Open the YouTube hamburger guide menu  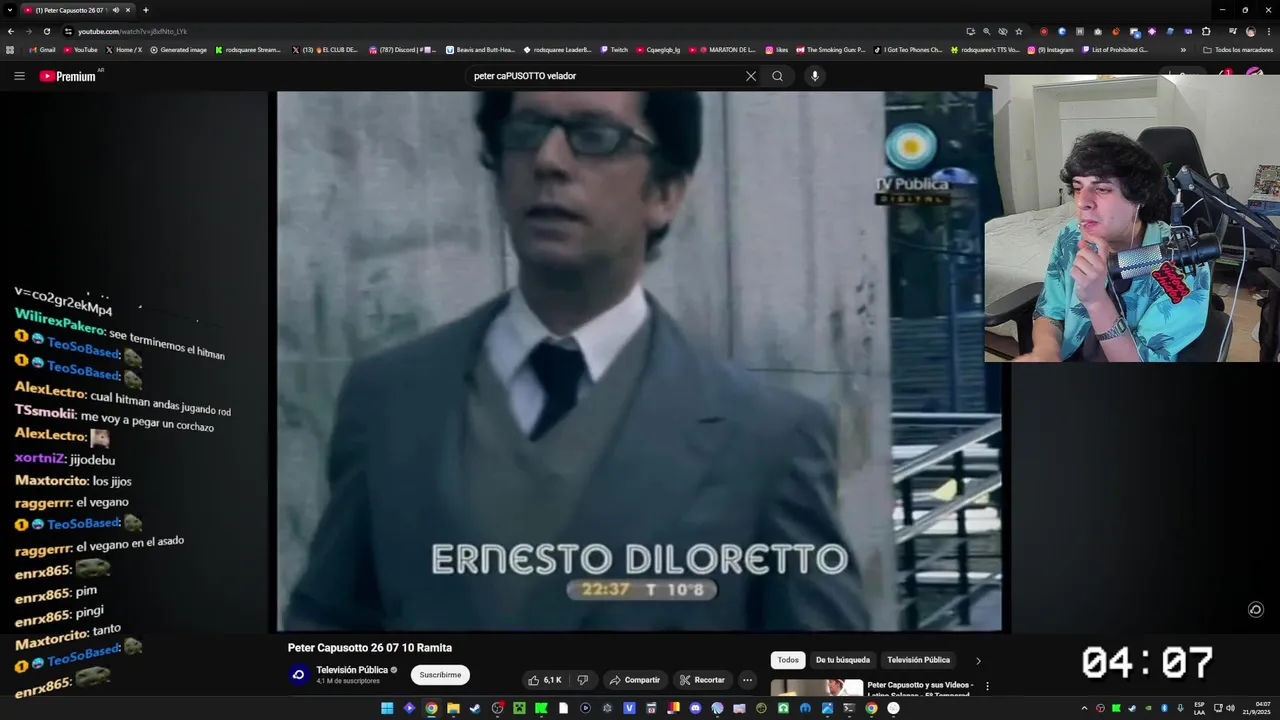pos(19,76)
